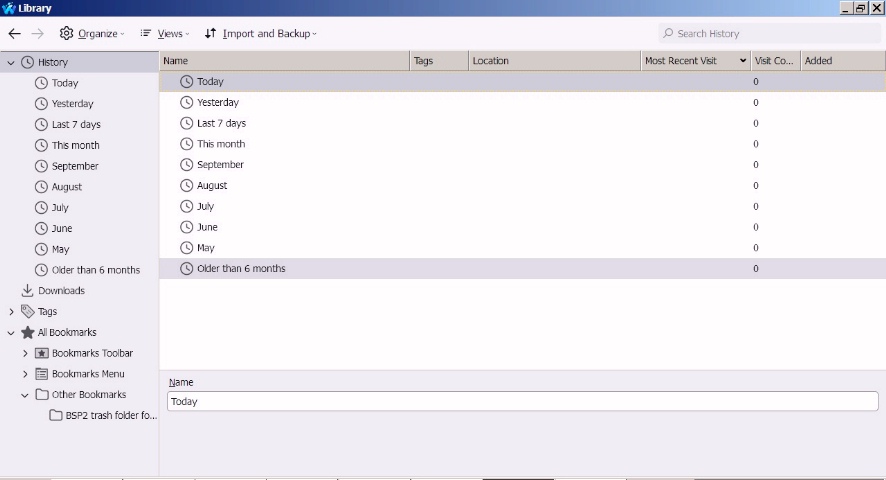
Task: Sort by Most Recent Visit column
Action: coord(695,61)
